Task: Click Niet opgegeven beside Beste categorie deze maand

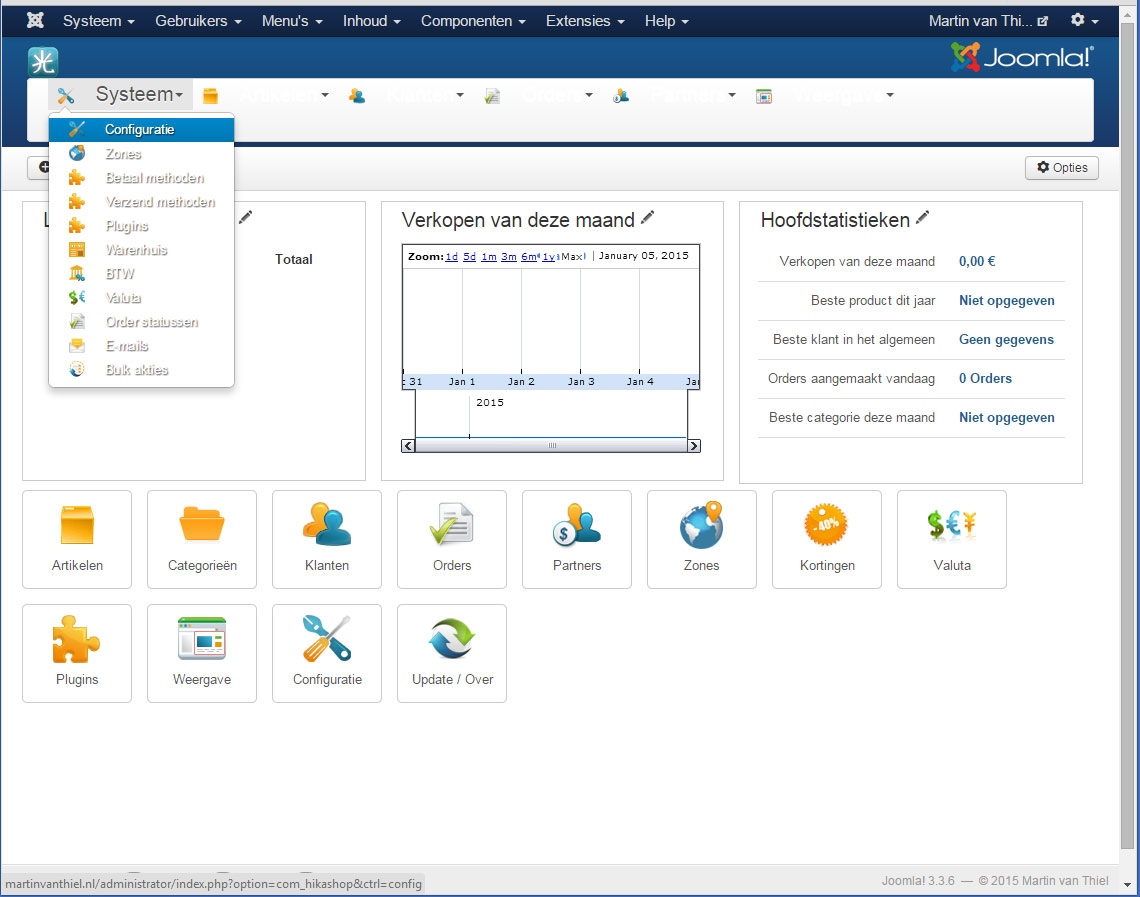Action: tap(1006, 417)
